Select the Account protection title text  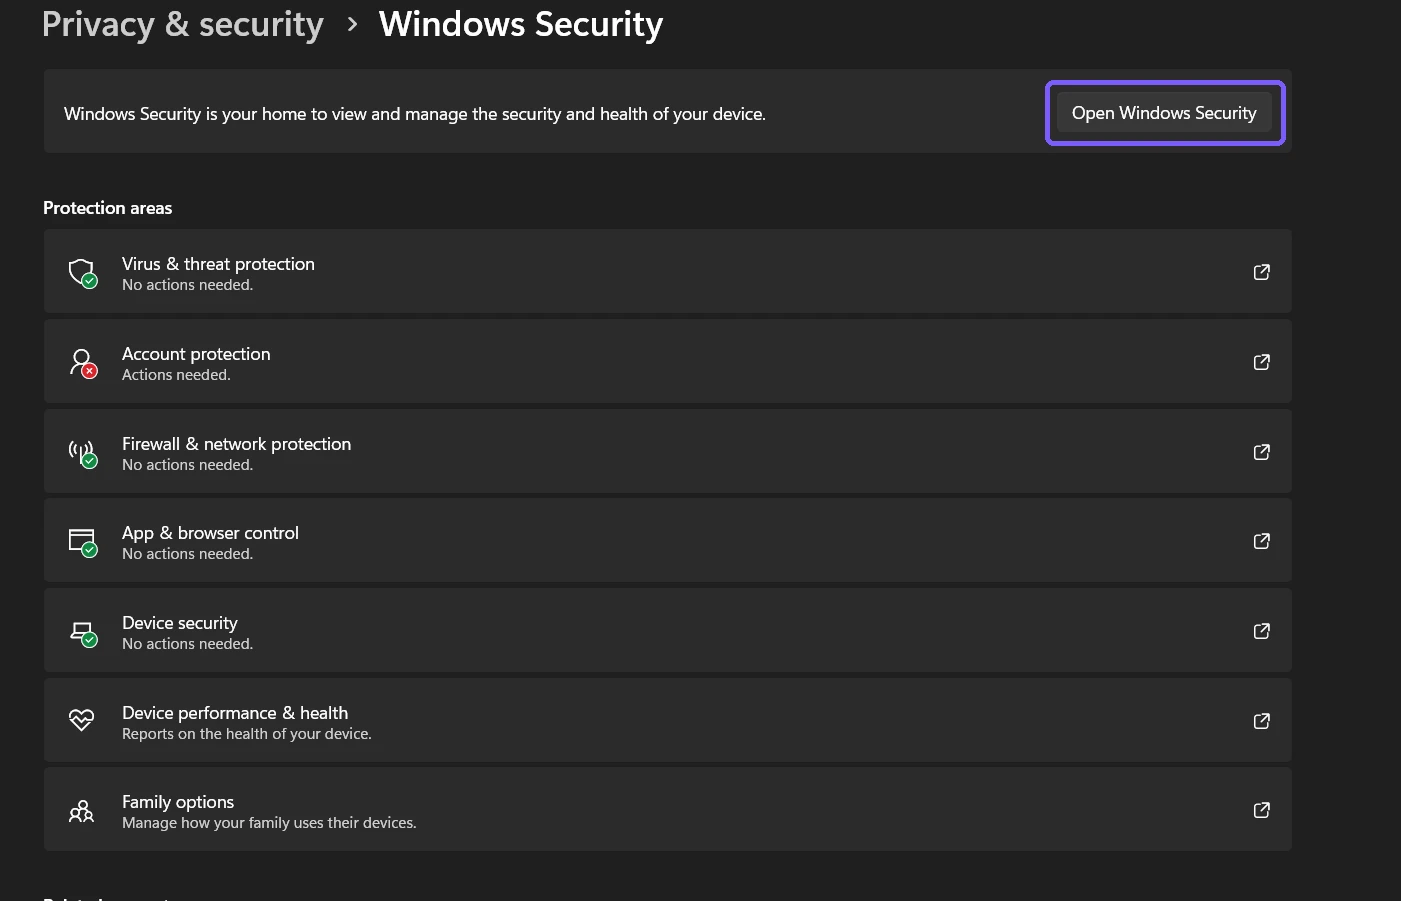(196, 354)
